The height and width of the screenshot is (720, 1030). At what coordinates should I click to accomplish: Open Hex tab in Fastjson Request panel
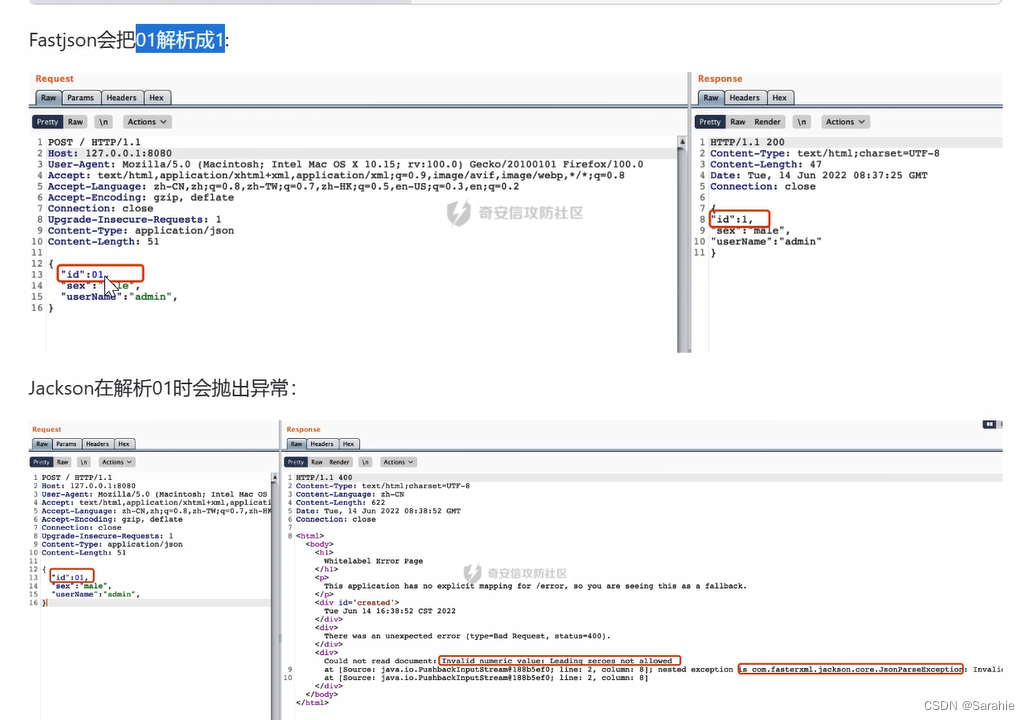pos(156,98)
